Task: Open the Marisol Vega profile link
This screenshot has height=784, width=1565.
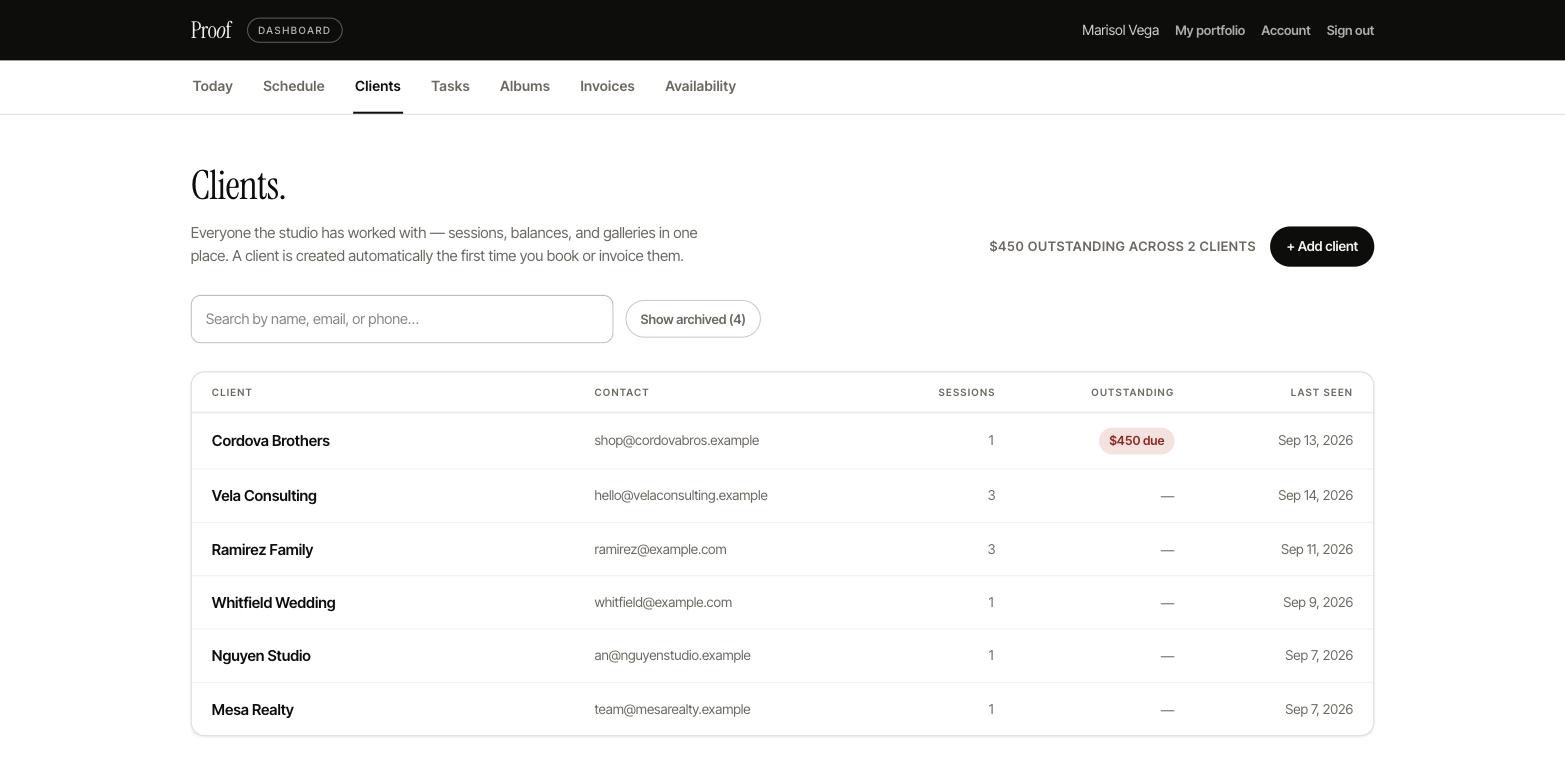Action: pos(1120,30)
